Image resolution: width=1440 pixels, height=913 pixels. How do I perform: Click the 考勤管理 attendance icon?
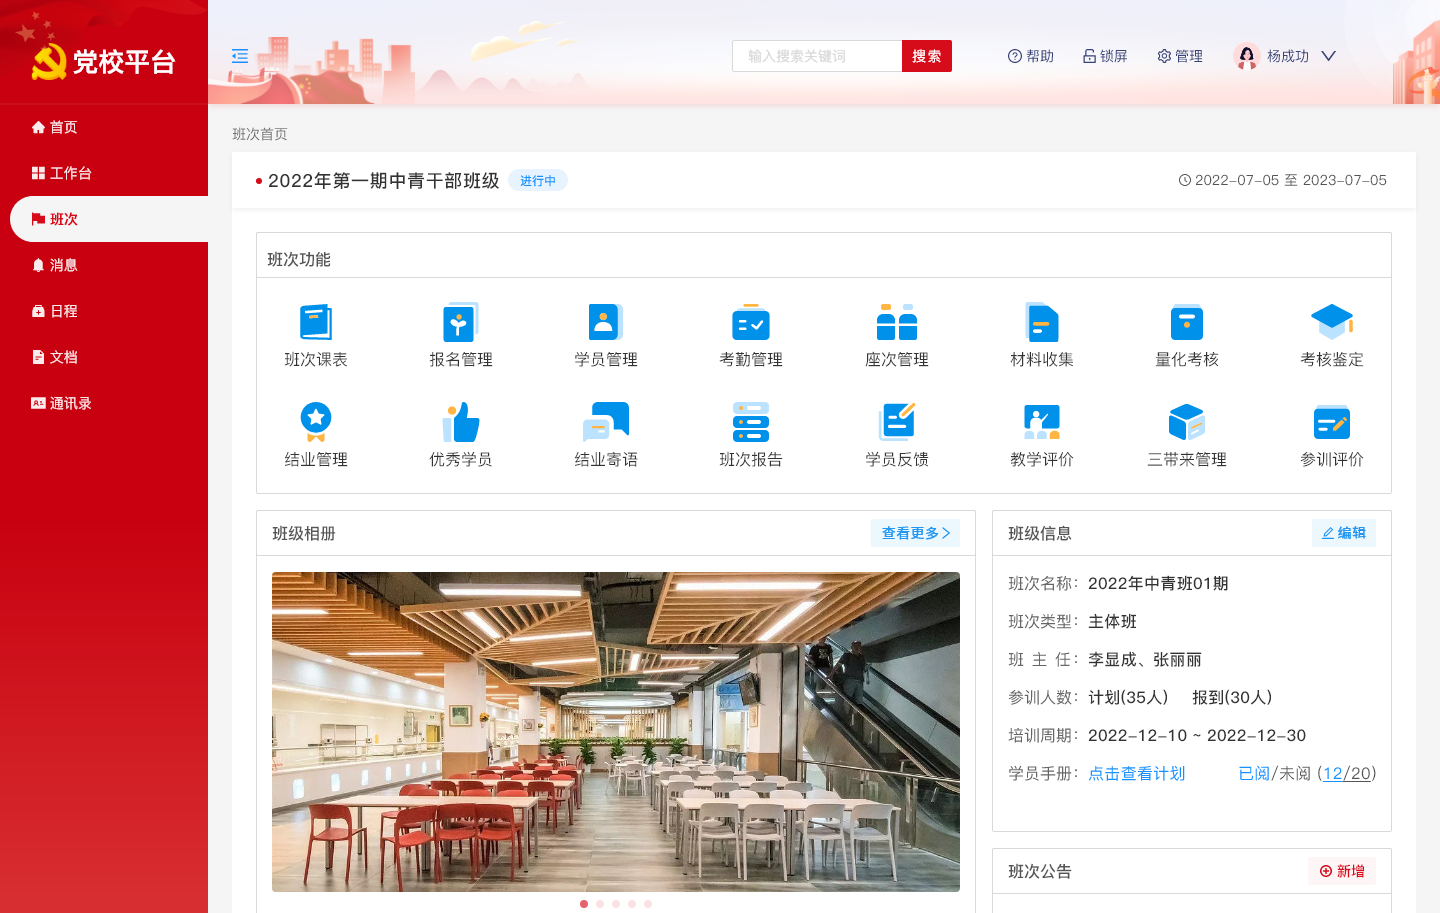point(751,323)
